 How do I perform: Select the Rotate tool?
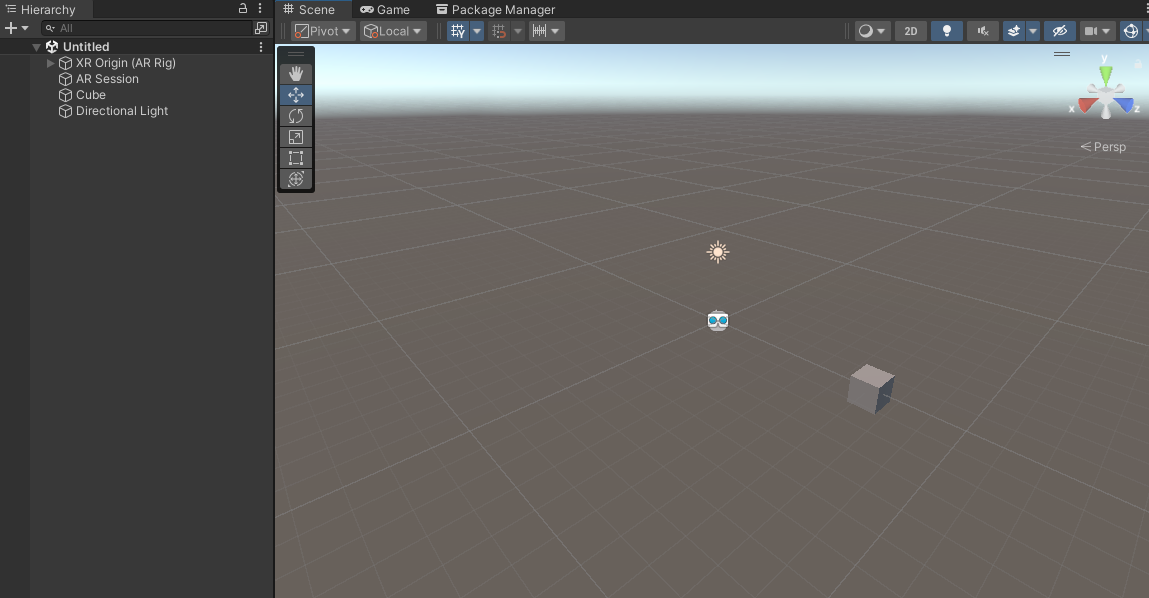click(296, 116)
